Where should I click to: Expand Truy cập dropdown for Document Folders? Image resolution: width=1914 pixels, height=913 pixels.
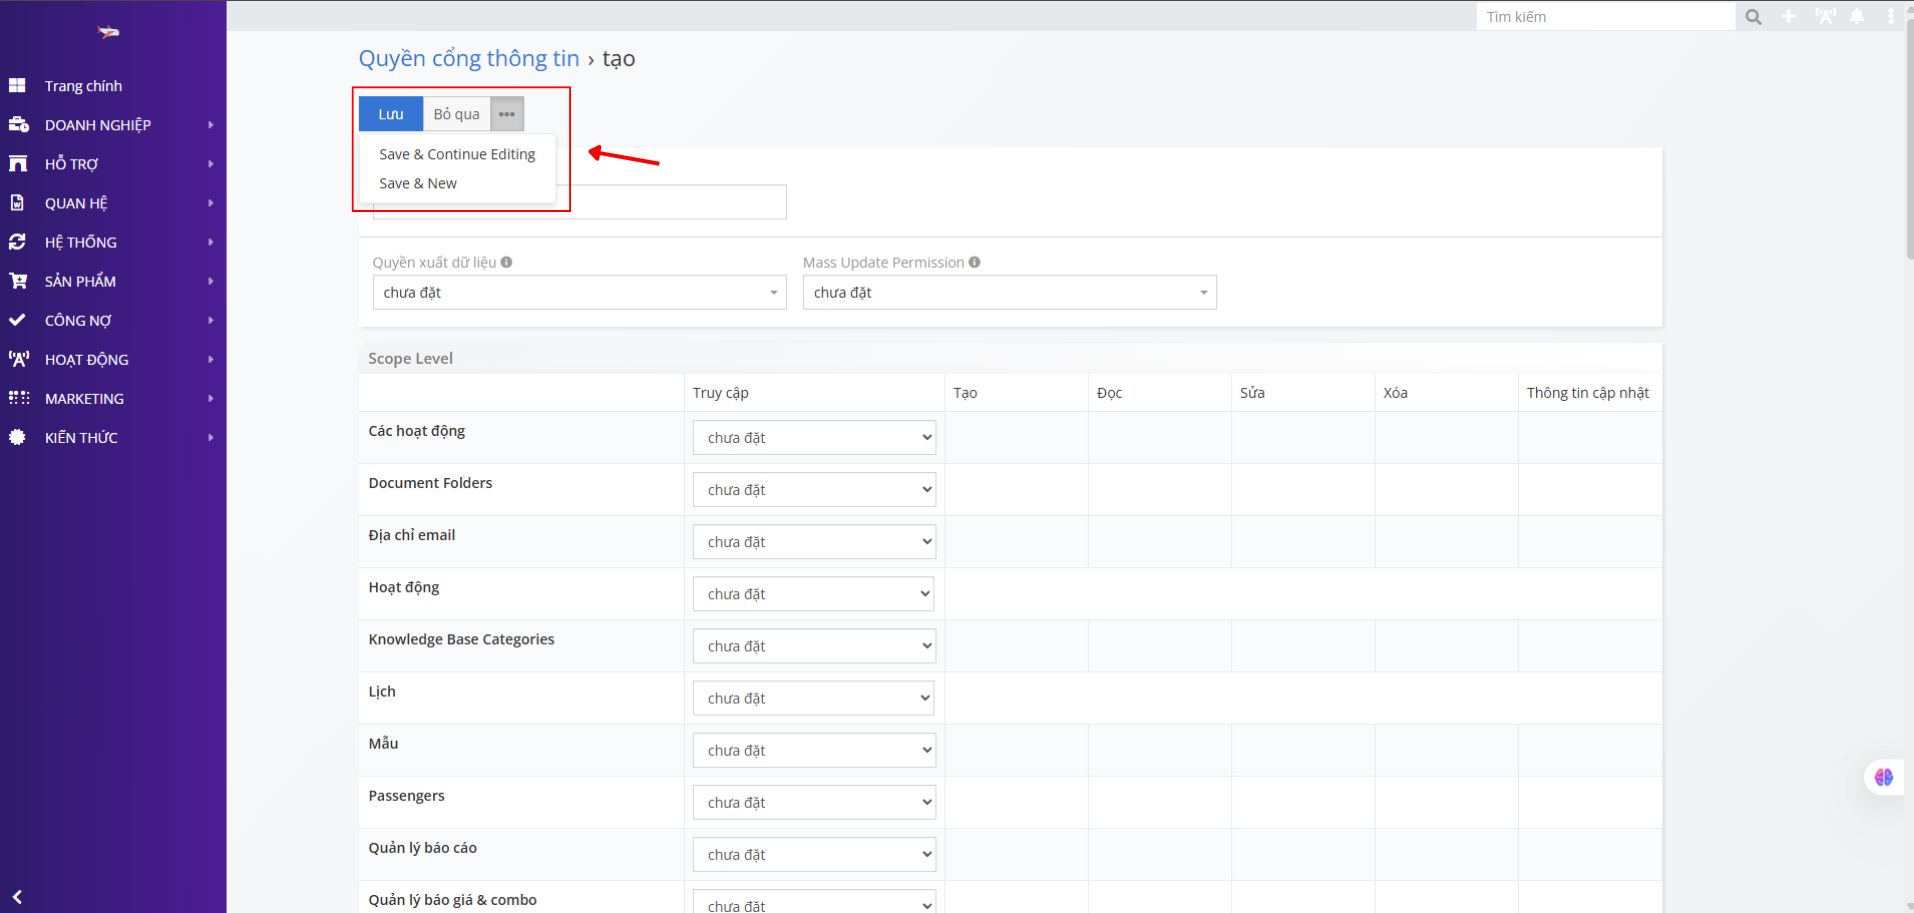coord(814,490)
